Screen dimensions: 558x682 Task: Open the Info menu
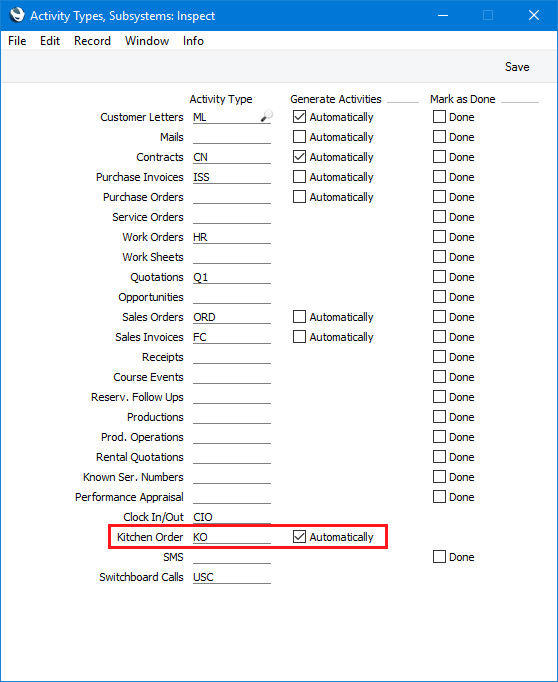point(193,41)
